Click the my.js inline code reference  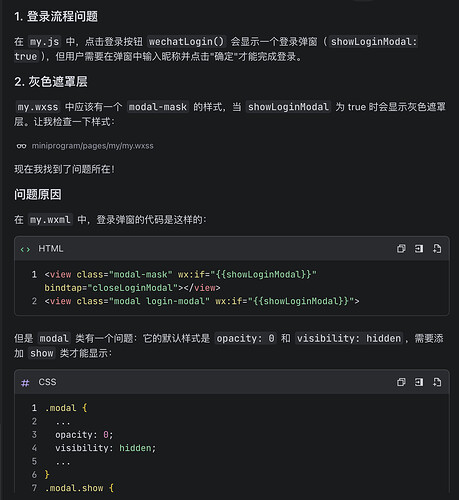[45, 42]
